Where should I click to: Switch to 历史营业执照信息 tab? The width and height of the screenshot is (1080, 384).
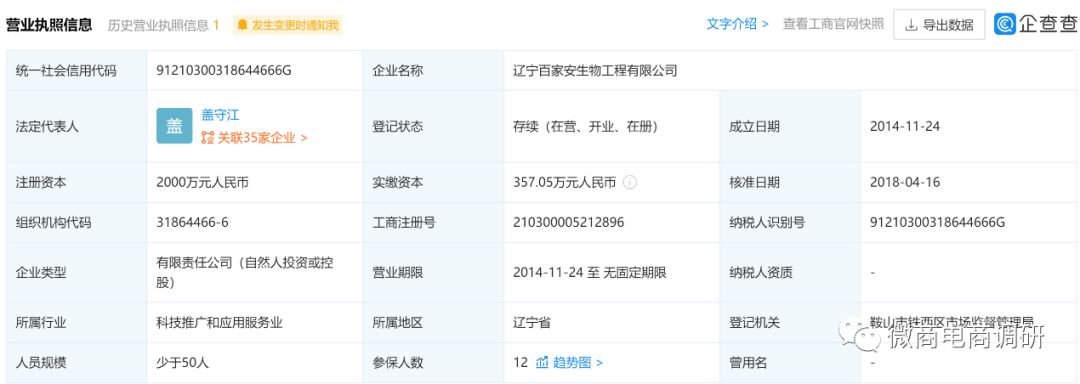pos(163,25)
